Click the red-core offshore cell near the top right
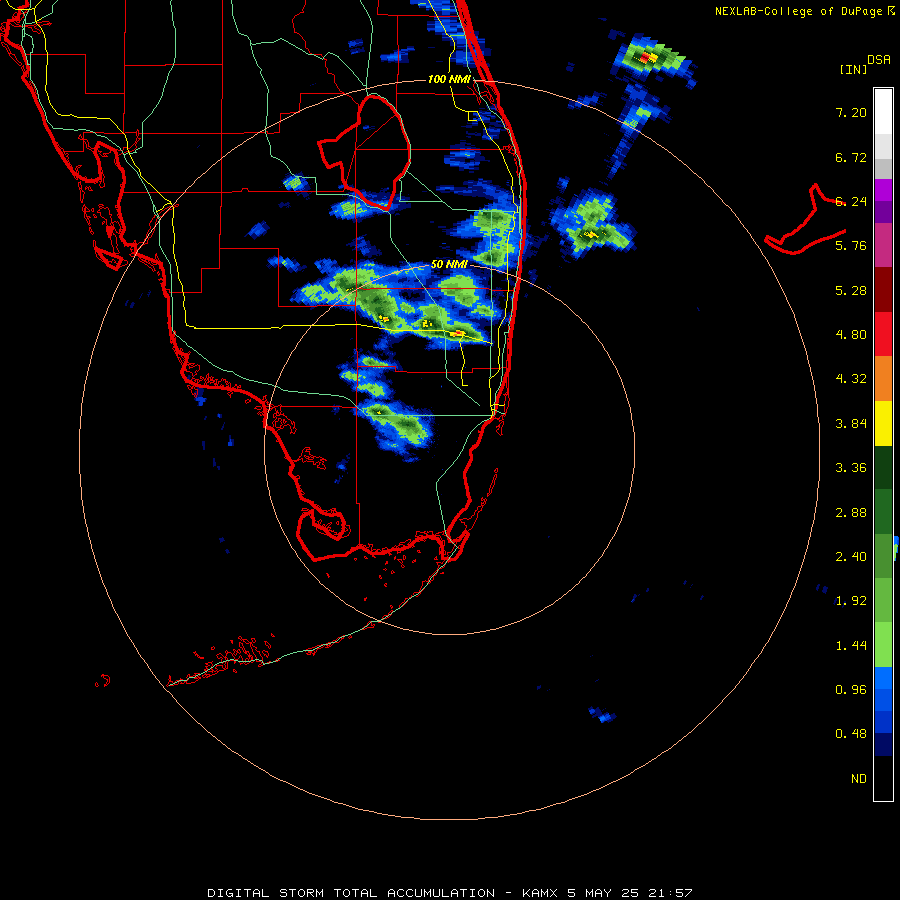This screenshot has width=900, height=900. point(649,57)
